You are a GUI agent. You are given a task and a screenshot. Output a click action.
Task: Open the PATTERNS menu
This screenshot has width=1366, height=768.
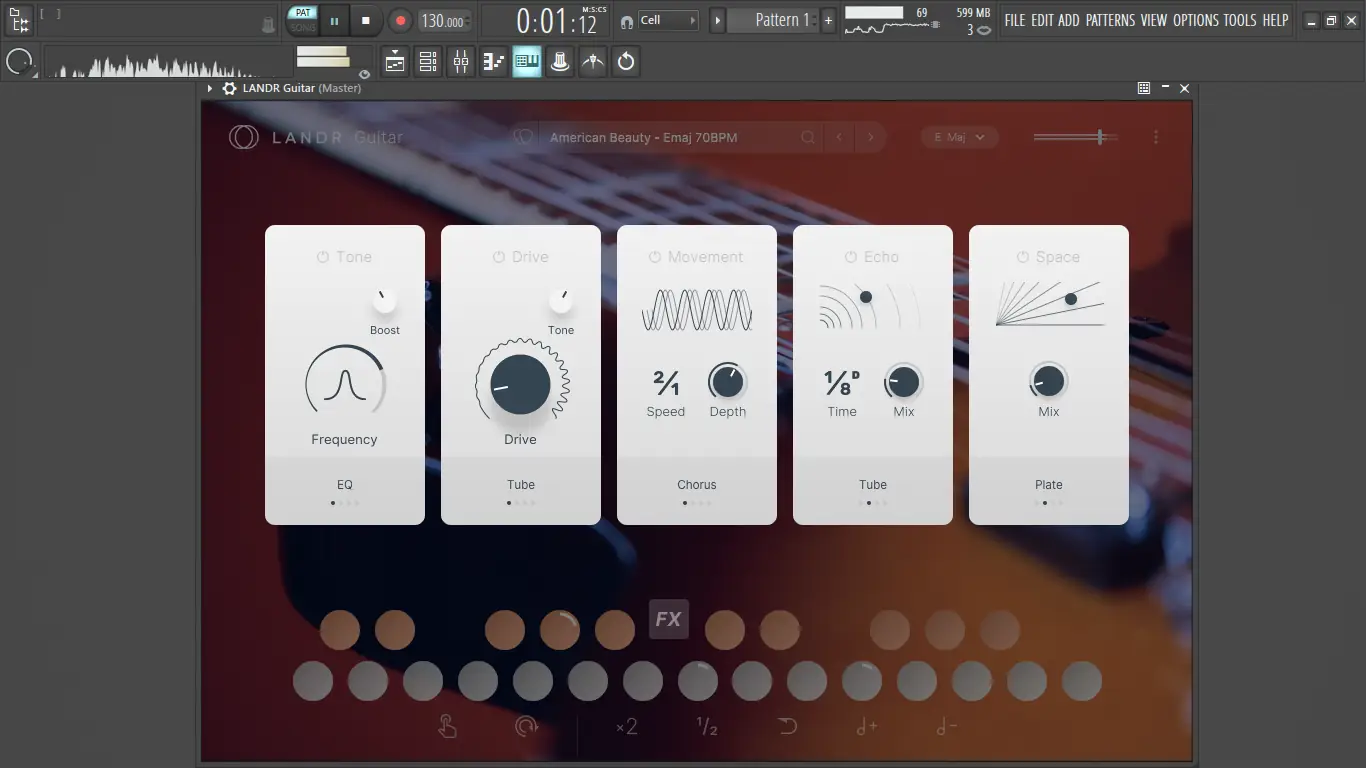1110,20
